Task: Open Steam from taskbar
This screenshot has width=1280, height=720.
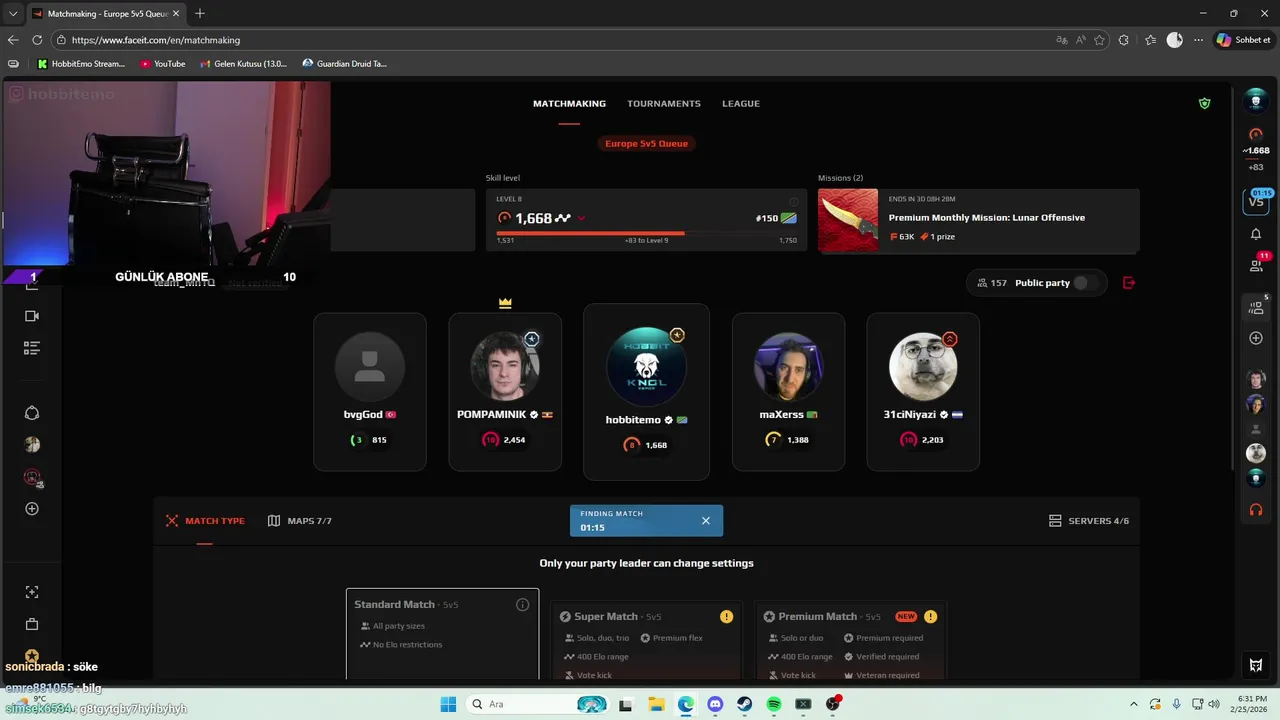Action: 744,704
